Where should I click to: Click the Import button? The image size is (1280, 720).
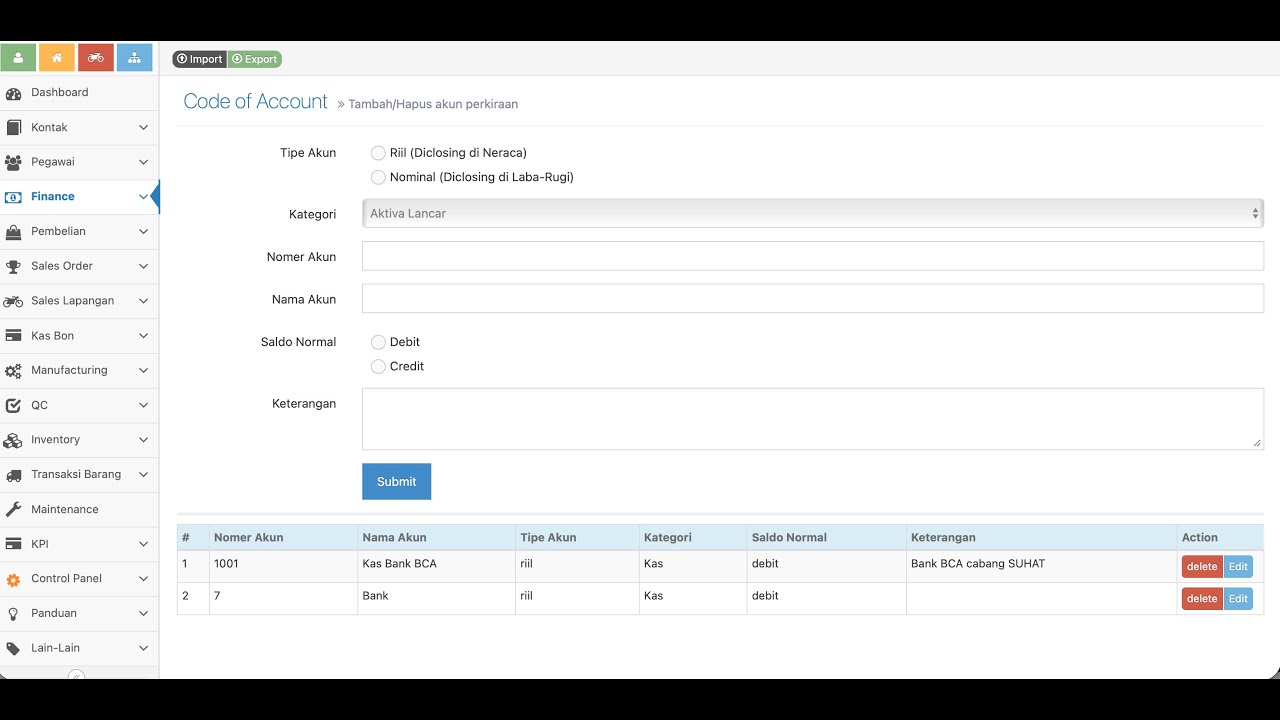click(x=199, y=59)
